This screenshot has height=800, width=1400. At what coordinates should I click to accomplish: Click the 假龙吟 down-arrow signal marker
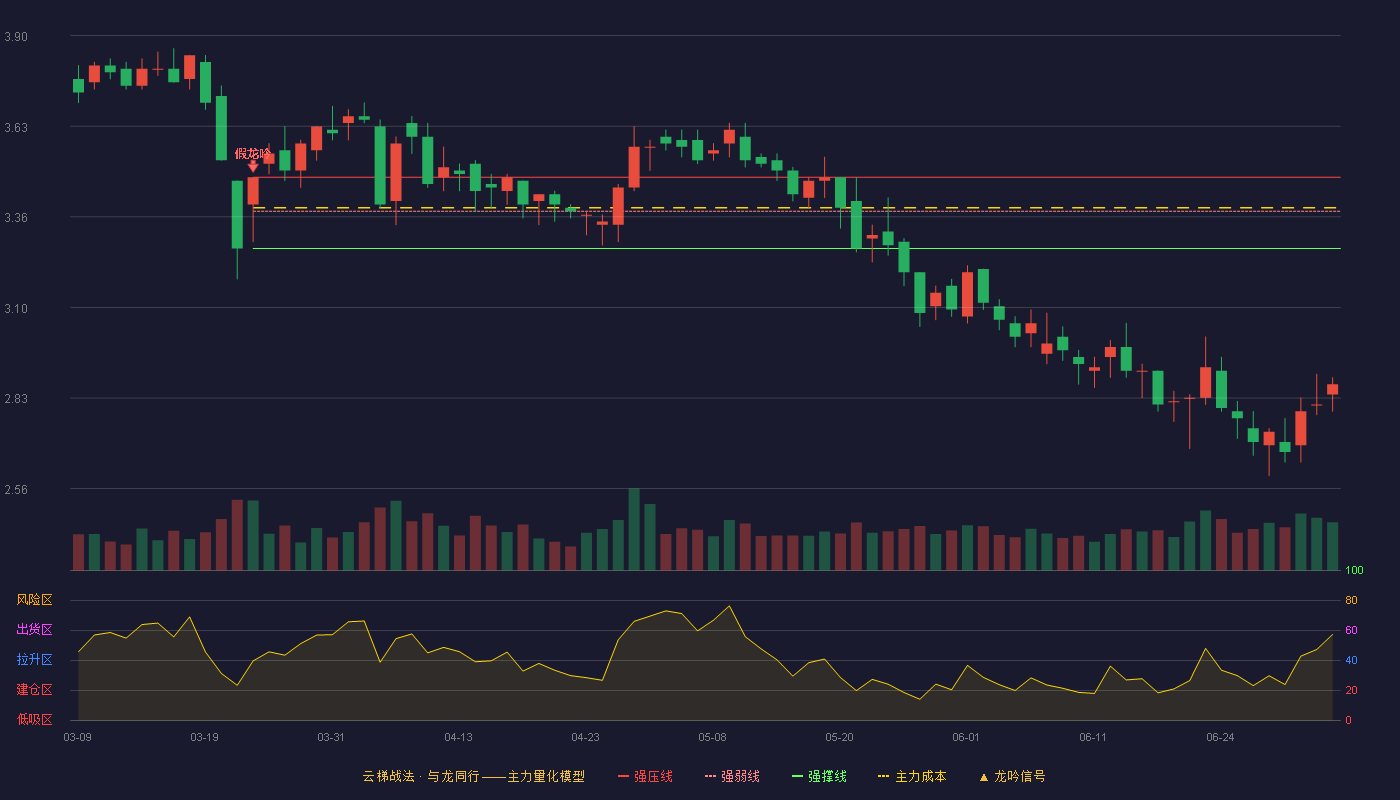[x=253, y=166]
